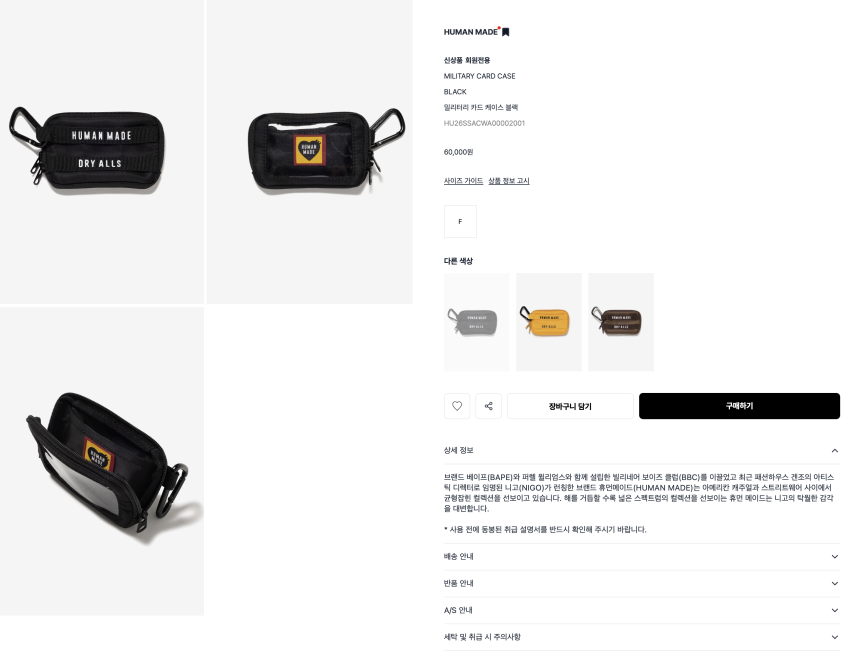Click the heart wishlist icon
The height and width of the screenshot is (651, 850).
(x=457, y=406)
